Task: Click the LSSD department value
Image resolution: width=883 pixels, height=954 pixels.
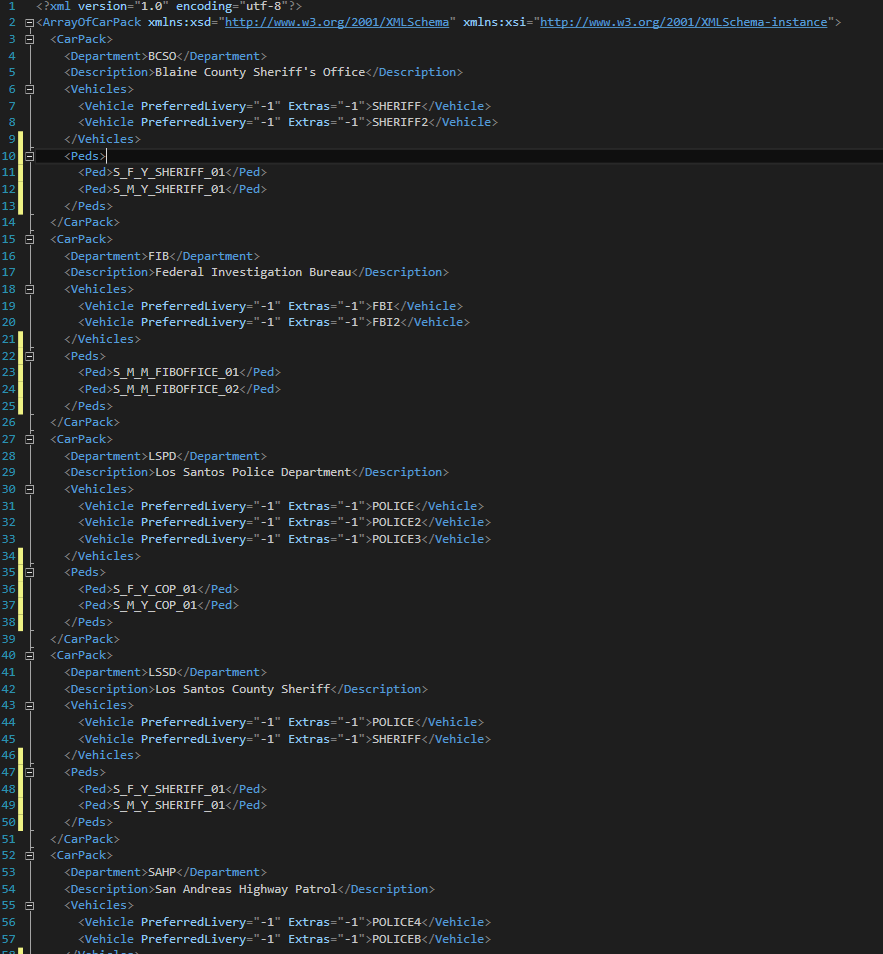Action: (x=162, y=672)
